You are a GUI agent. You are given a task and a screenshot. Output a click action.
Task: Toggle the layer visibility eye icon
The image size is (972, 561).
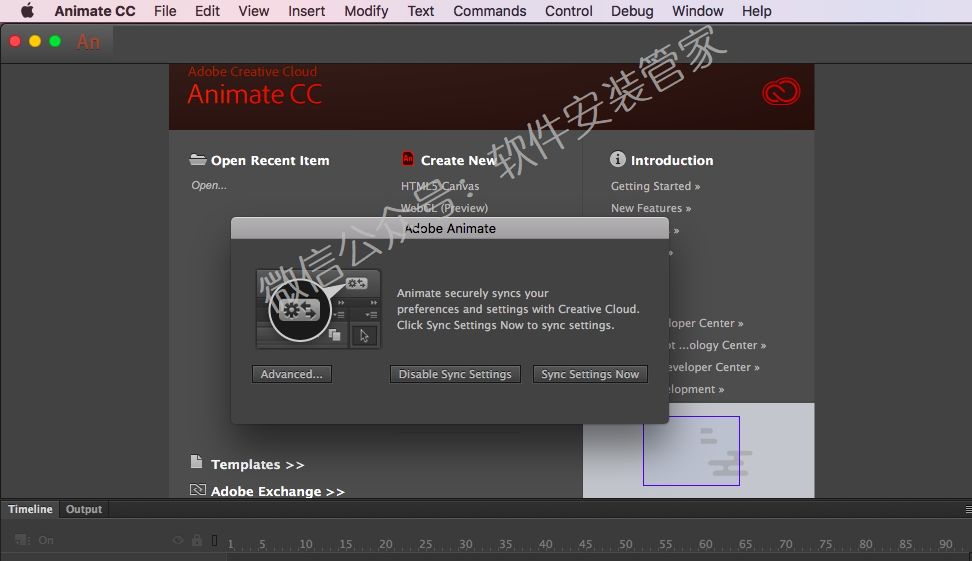point(178,541)
